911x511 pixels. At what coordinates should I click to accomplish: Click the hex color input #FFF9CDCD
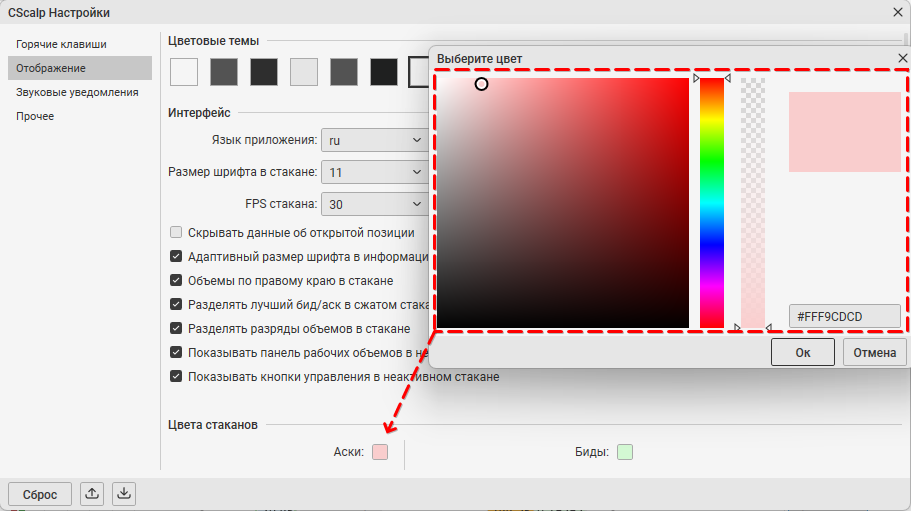[845, 316]
